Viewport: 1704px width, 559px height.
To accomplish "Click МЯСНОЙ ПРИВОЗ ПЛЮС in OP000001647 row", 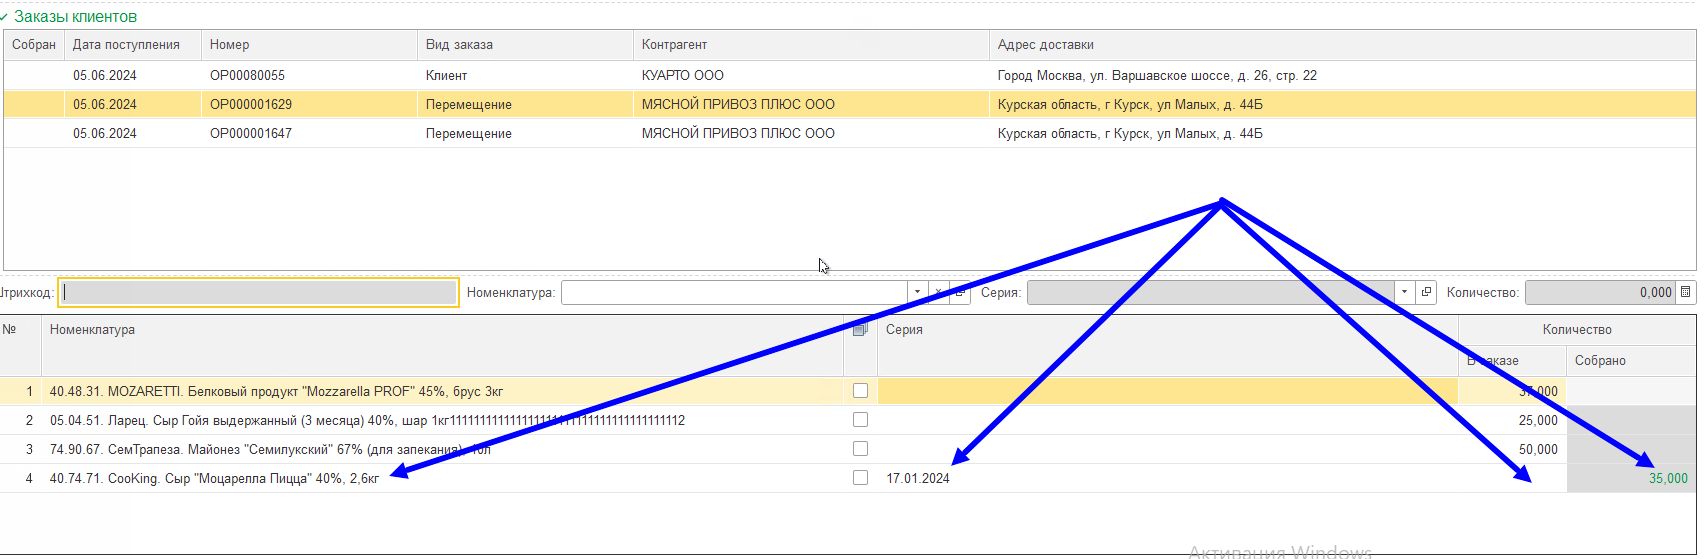I will (x=738, y=133).
